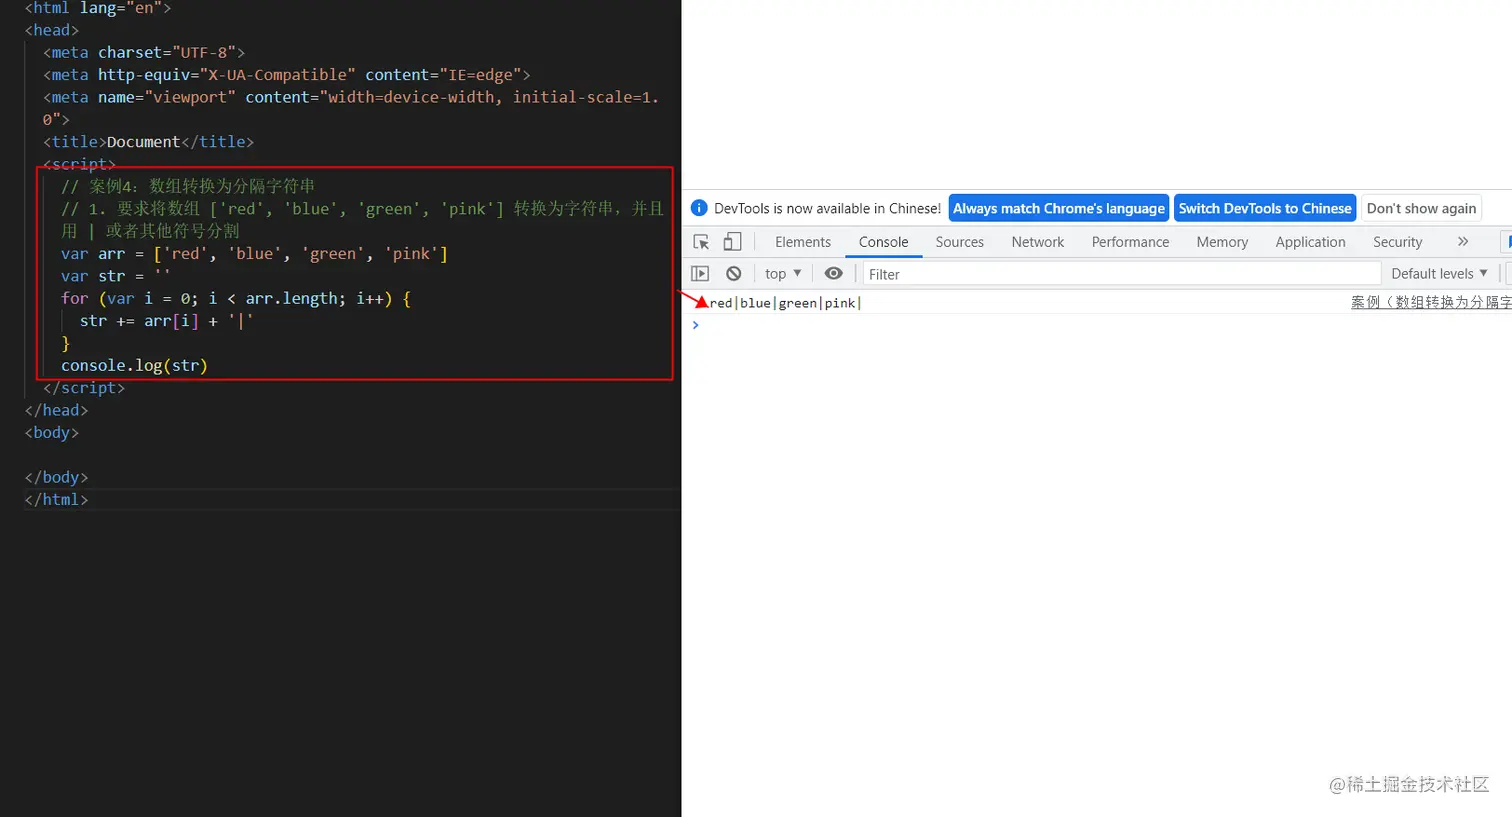The height and width of the screenshot is (817, 1512).
Task: Click Always match Chrome's language
Action: 1059,208
